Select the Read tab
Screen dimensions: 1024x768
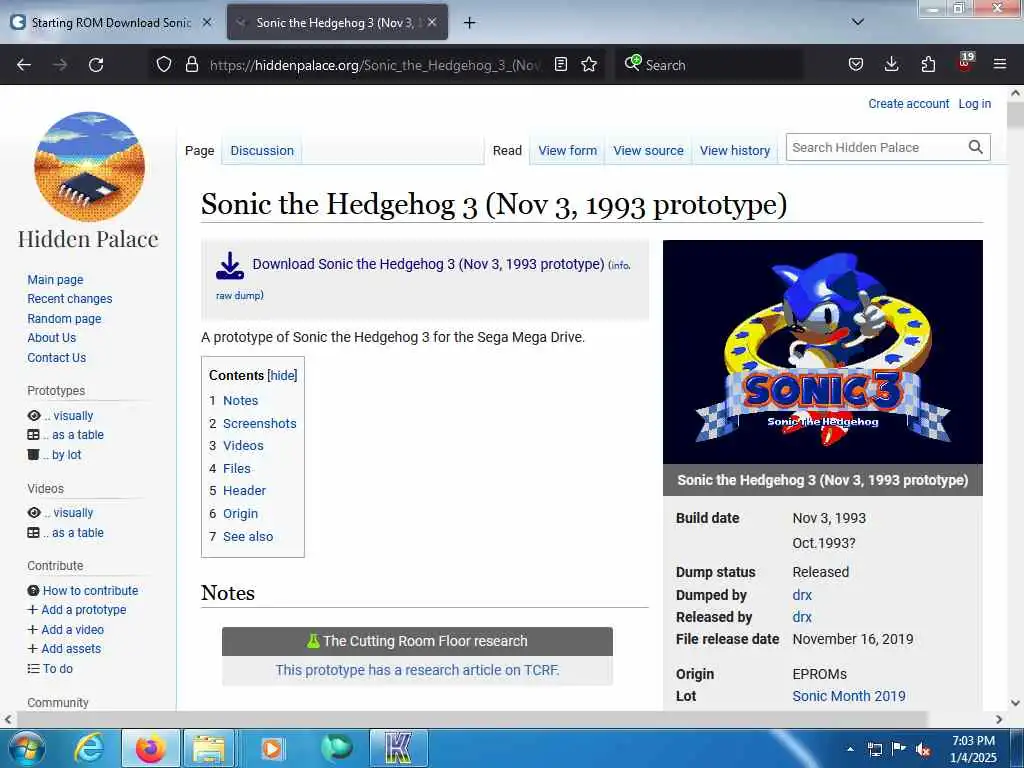coord(507,151)
